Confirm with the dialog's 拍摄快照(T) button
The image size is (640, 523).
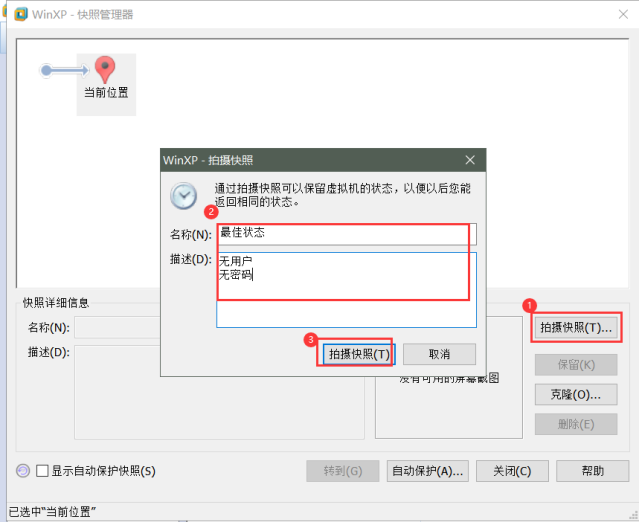[359, 354]
